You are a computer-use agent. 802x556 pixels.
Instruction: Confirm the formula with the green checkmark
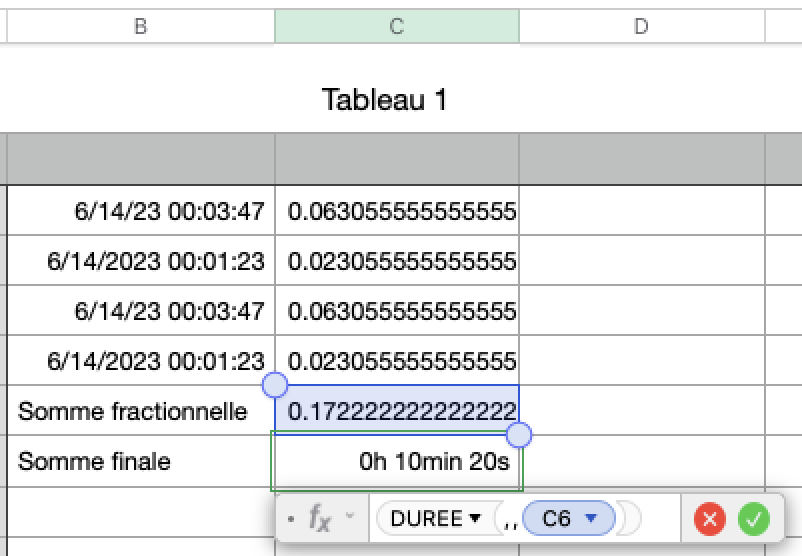tap(754, 519)
